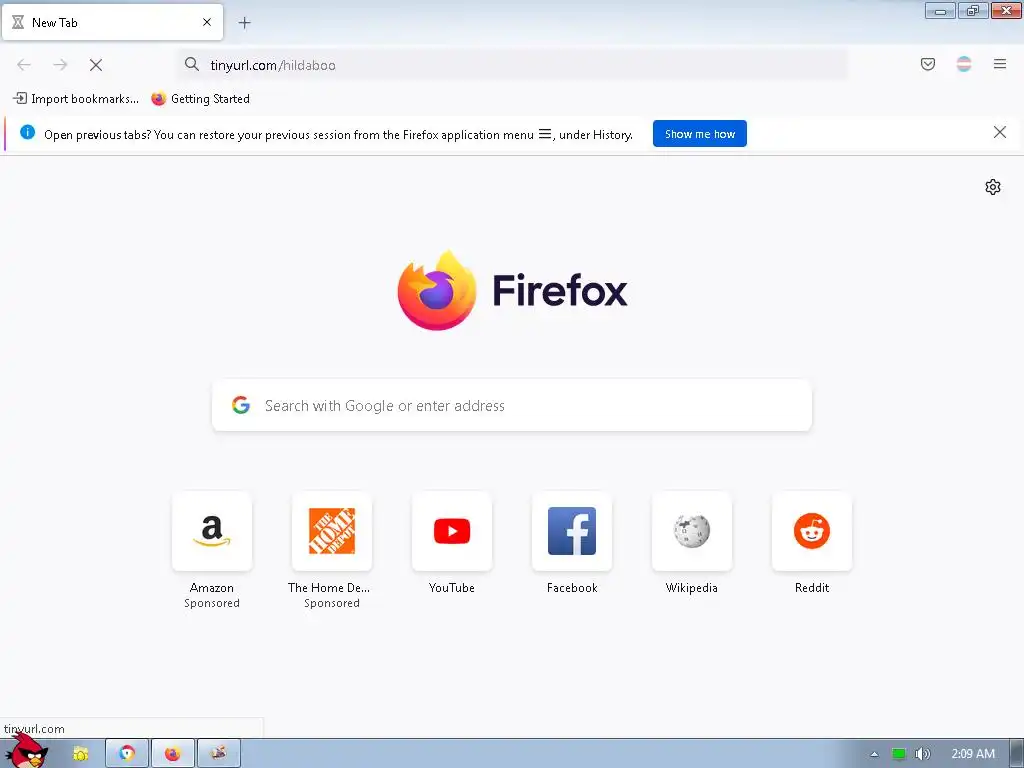1024x768 pixels.
Task: Click the Search with Google field
Action: pyautogui.click(x=512, y=406)
